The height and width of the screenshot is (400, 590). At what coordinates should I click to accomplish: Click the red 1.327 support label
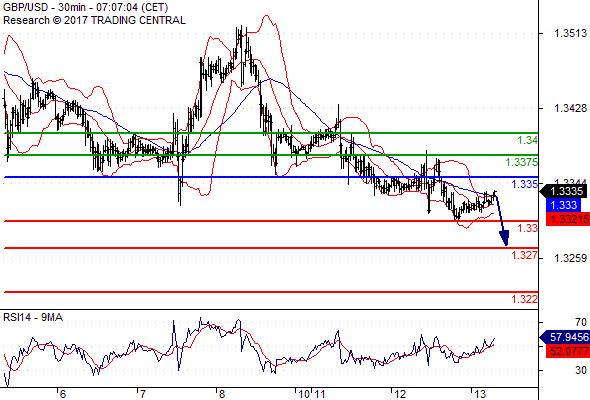pos(525,255)
